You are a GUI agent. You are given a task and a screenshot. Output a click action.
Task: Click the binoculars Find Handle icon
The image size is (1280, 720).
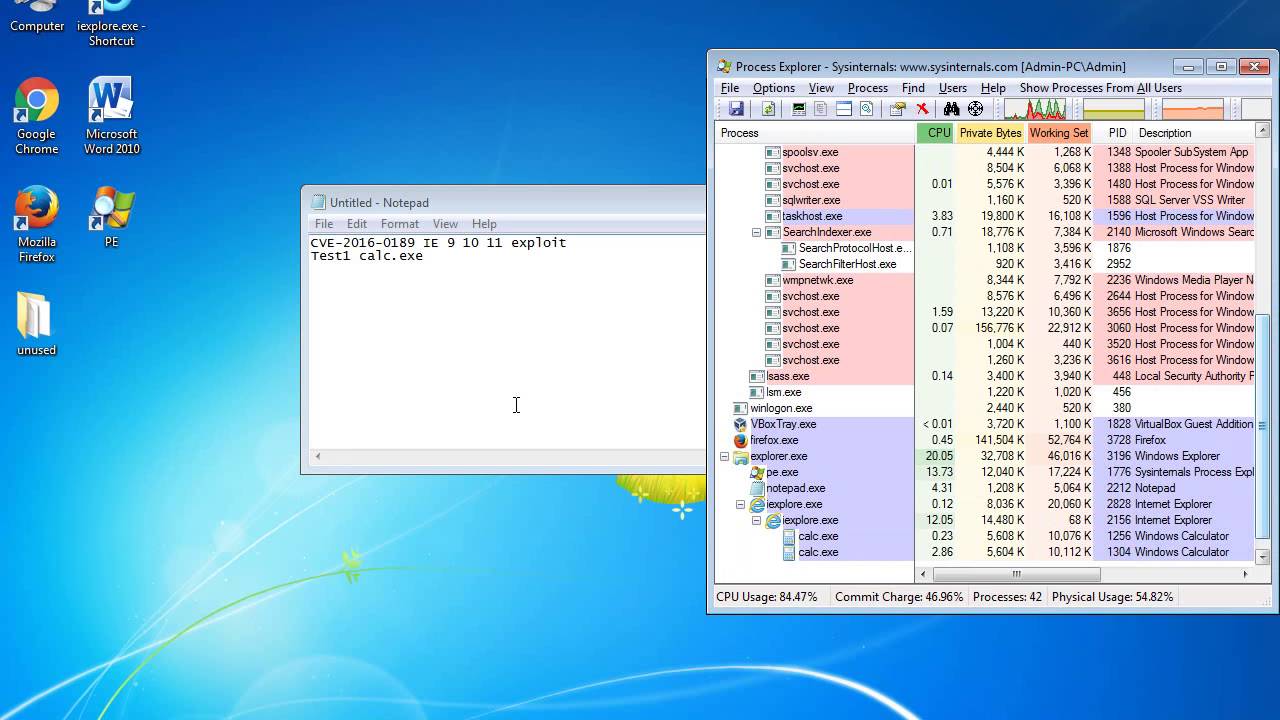(x=952, y=109)
